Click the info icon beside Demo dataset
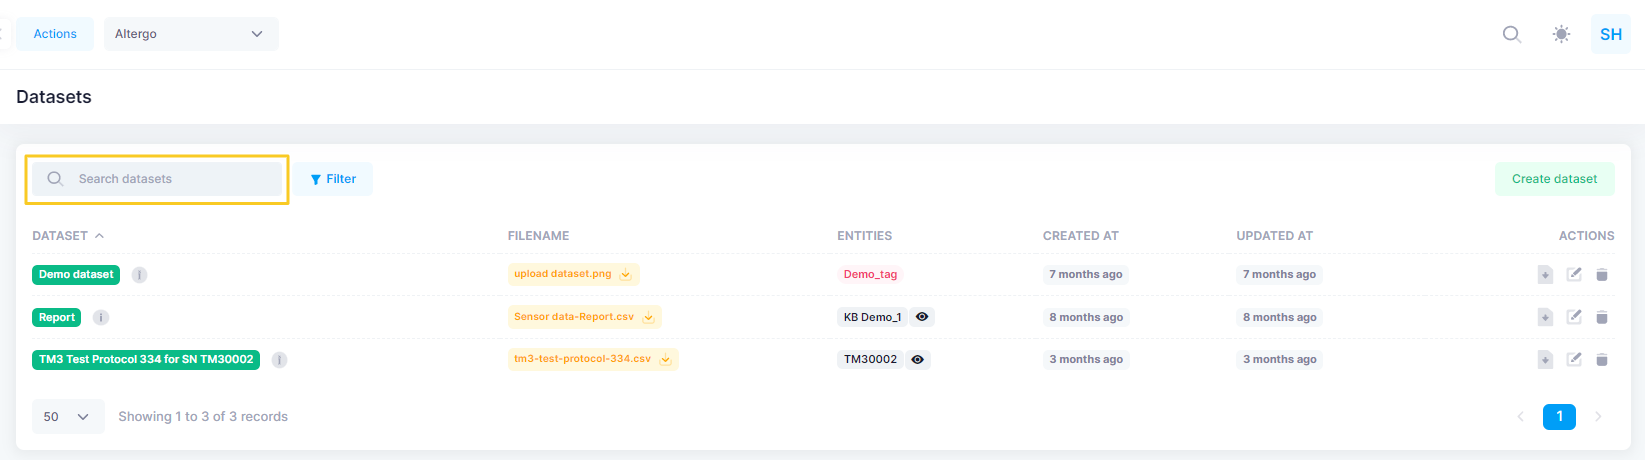 [x=140, y=275]
